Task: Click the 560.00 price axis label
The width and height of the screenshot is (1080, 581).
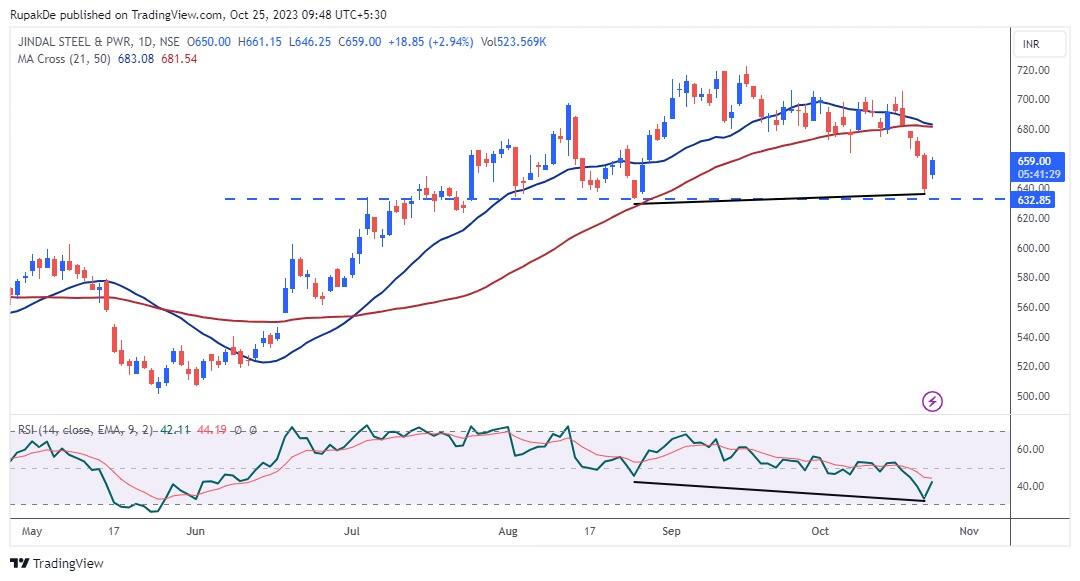Action: [x=1033, y=307]
